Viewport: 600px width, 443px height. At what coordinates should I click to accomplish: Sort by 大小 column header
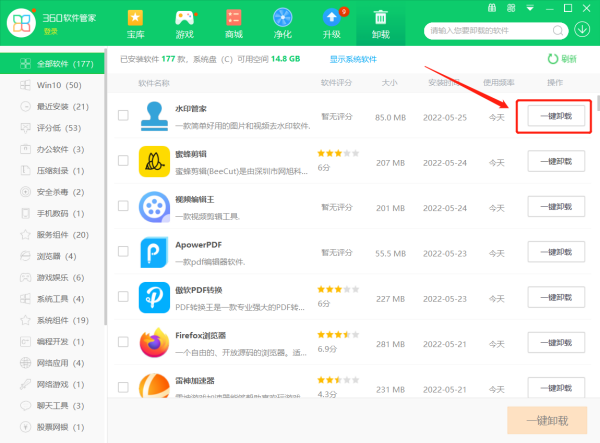click(389, 83)
